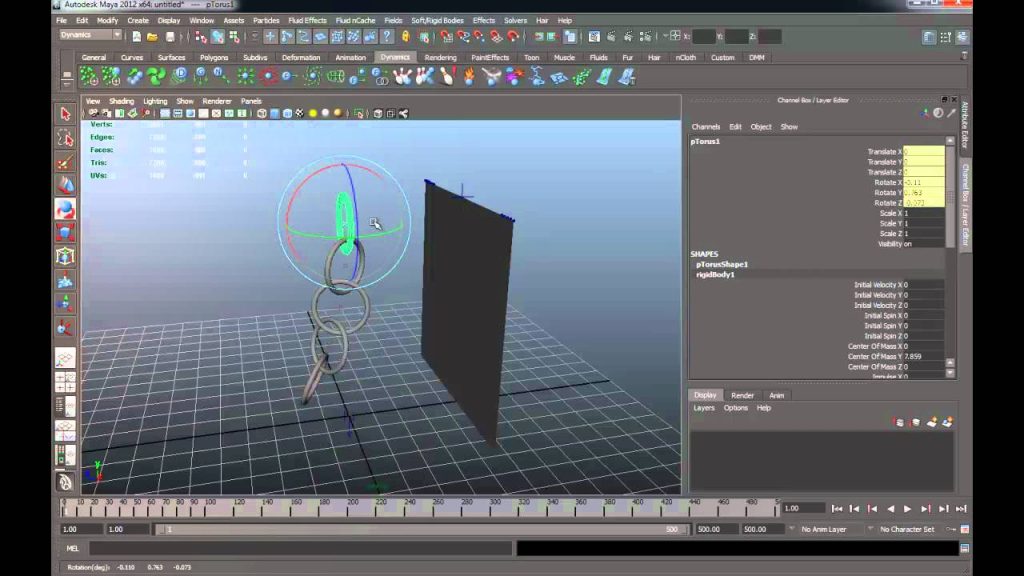The width and height of the screenshot is (1024, 576).
Task: Go to end of playback range
Action: [961, 509]
